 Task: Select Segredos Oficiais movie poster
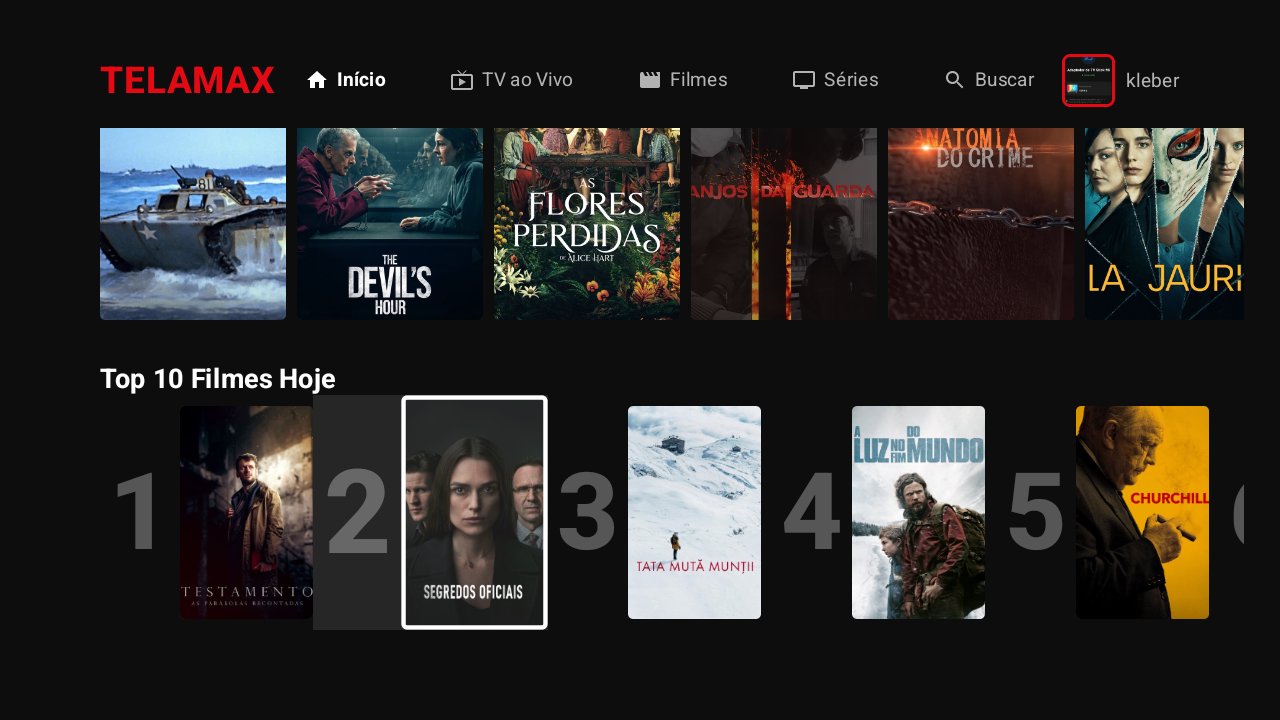click(474, 512)
